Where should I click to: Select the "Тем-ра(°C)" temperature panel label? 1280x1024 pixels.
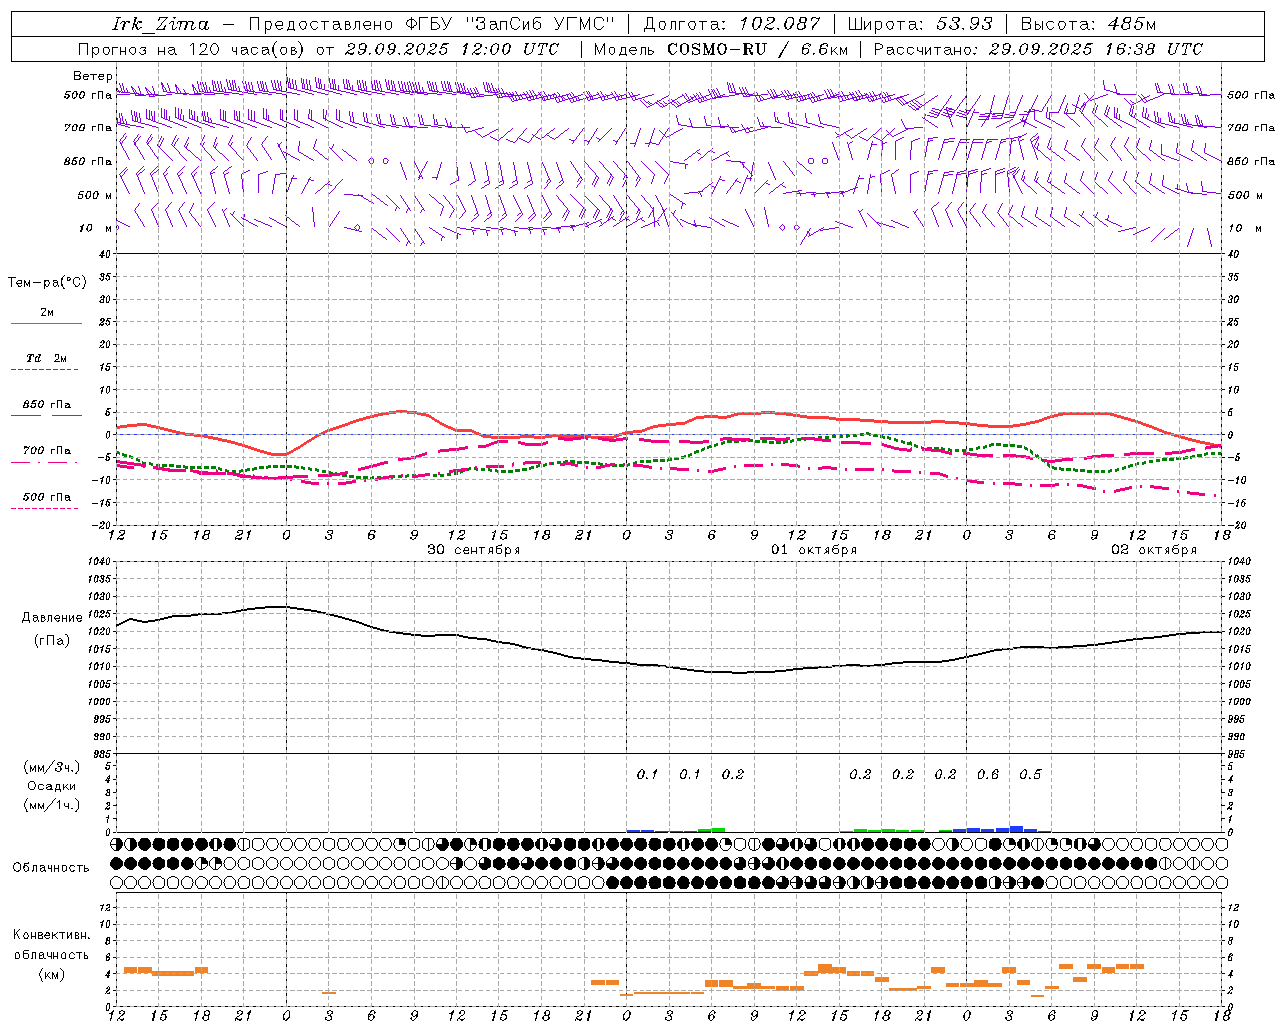pyautogui.click(x=47, y=283)
